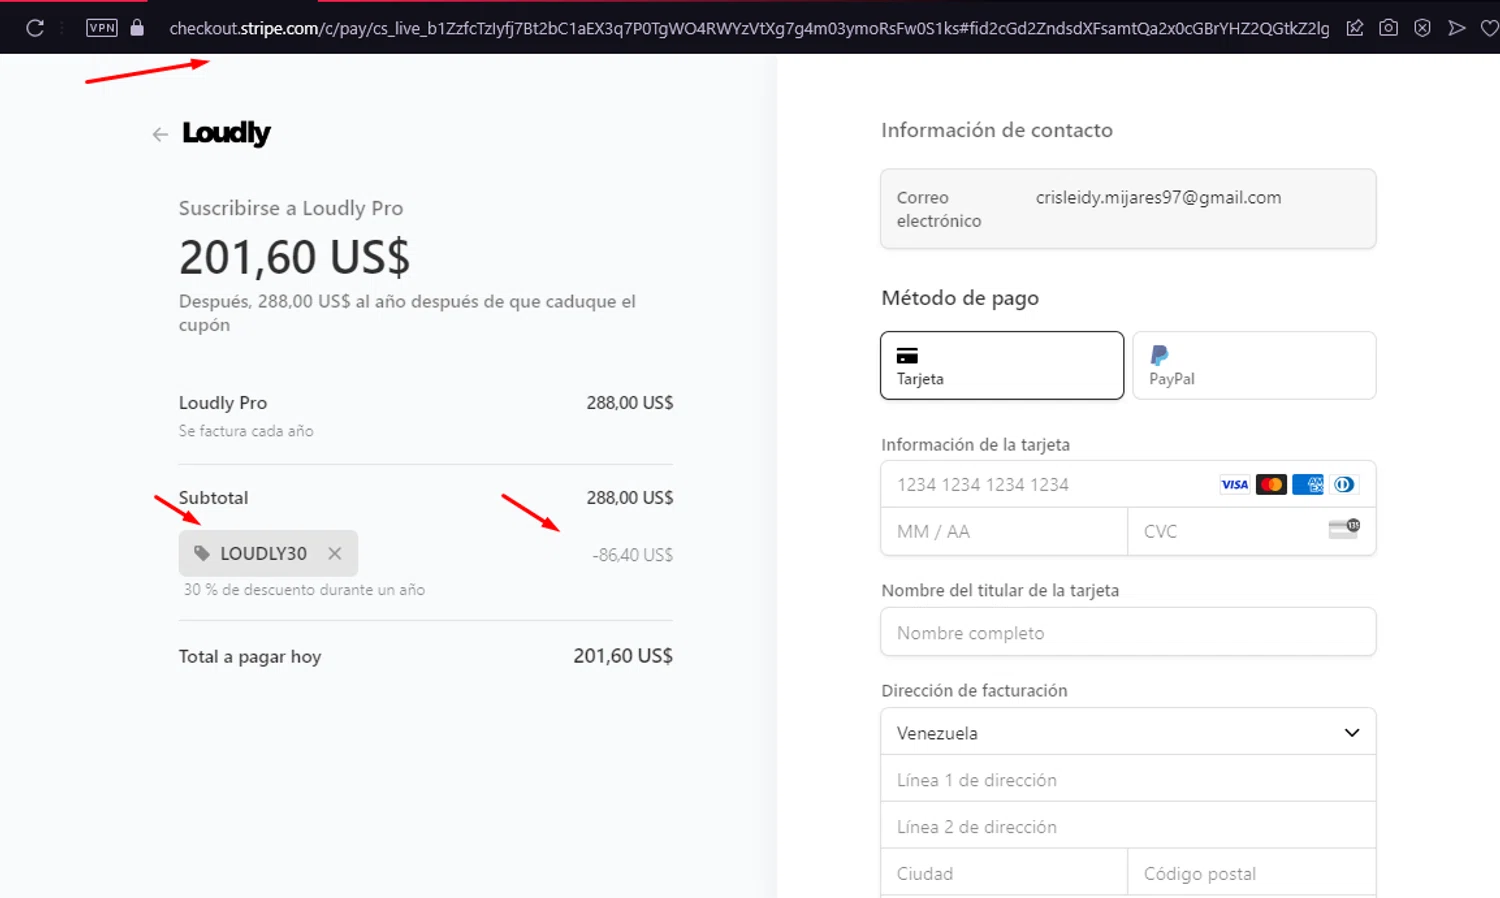Screen dimensions: 1500x898
Task: Remove the LOUDLY30 coupon with X
Action: point(335,553)
